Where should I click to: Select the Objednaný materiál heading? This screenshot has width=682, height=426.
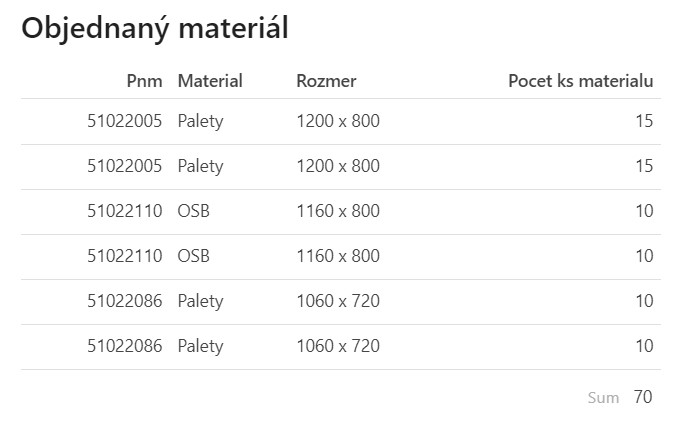(155, 28)
